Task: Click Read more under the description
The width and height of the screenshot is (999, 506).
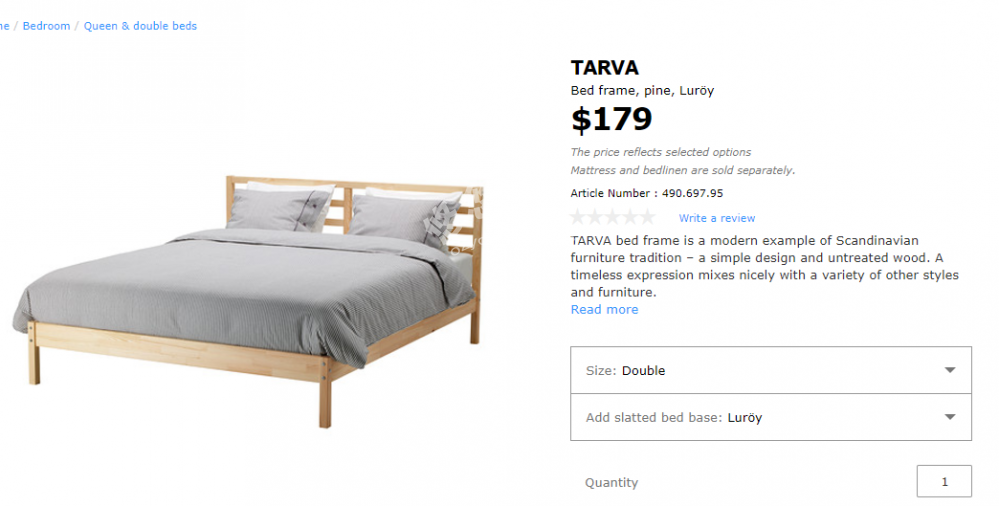Action: (x=604, y=310)
